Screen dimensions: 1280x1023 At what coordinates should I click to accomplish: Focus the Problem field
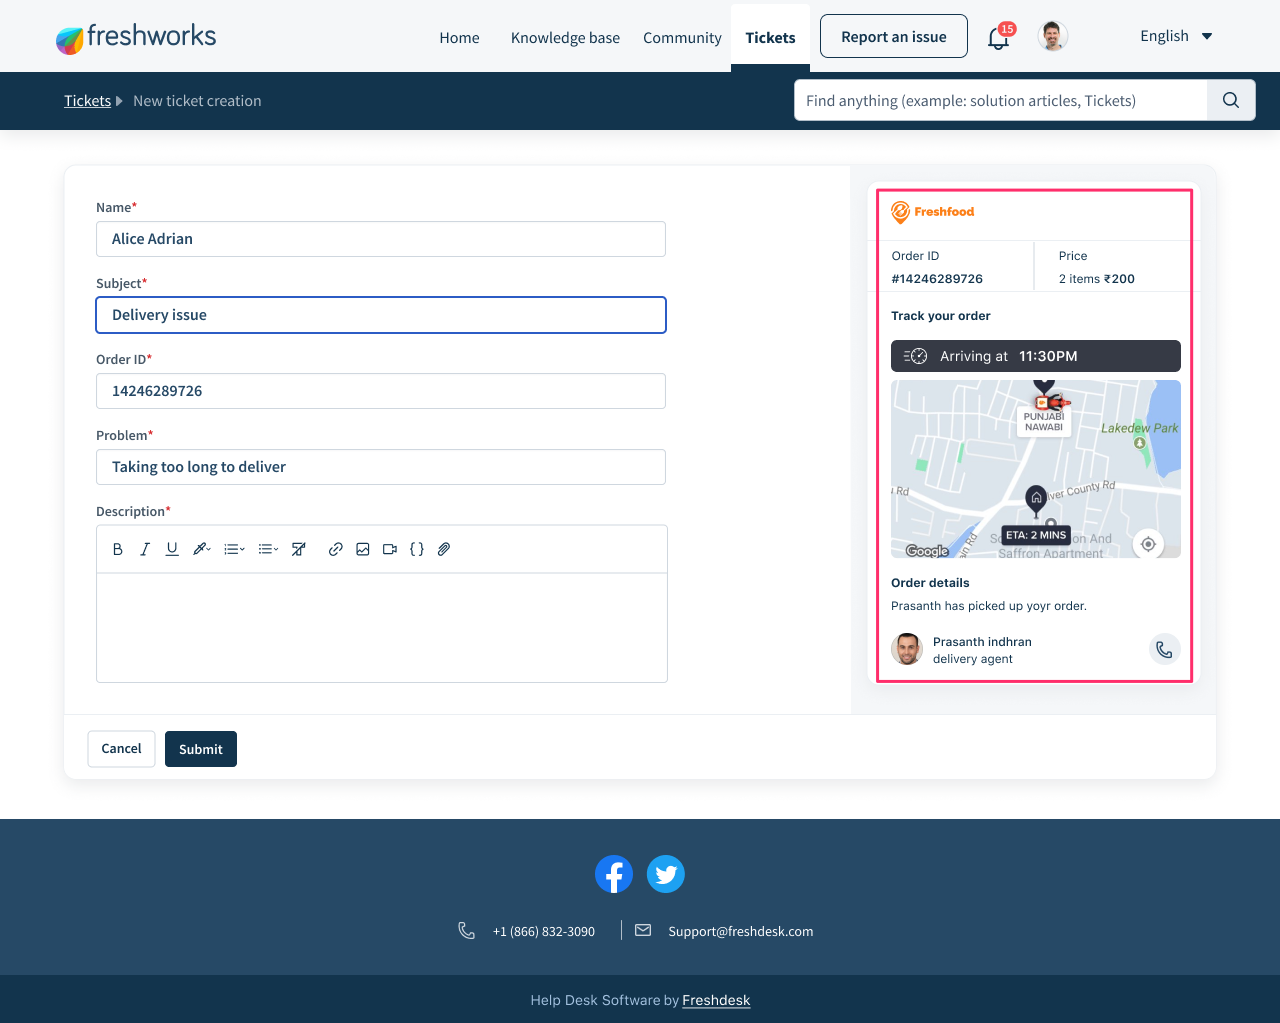point(381,467)
